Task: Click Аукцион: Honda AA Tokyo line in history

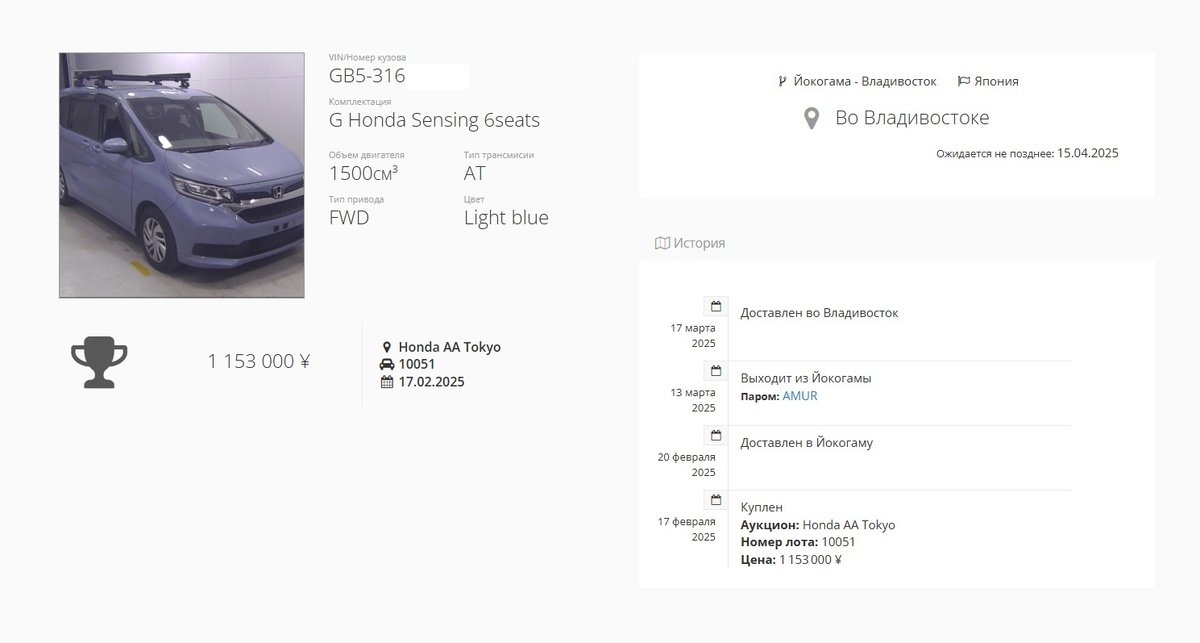Action: coord(818,525)
